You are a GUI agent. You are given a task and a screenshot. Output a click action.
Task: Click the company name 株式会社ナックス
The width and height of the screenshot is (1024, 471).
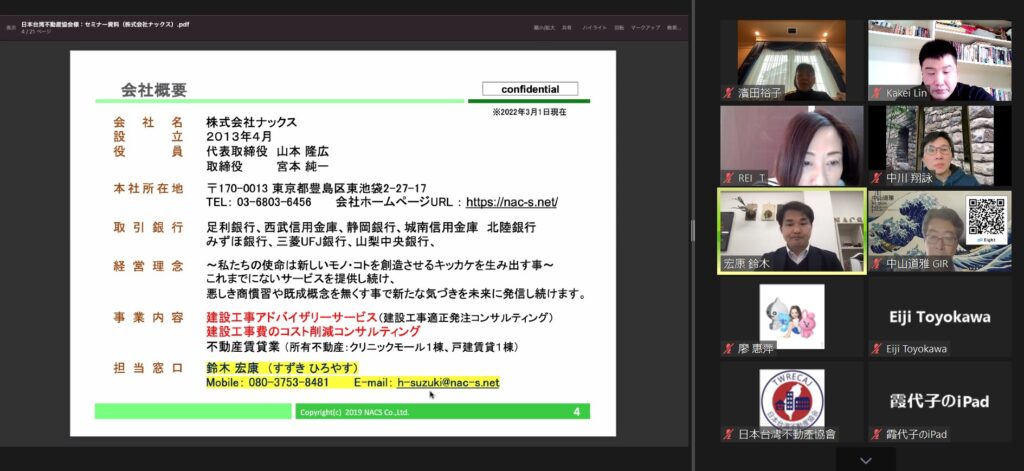(x=251, y=122)
